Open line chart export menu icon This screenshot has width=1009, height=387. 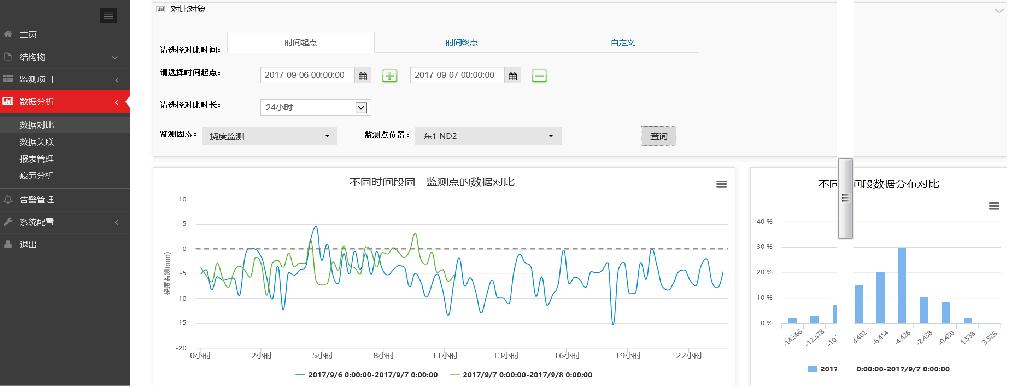[x=721, y=184]
